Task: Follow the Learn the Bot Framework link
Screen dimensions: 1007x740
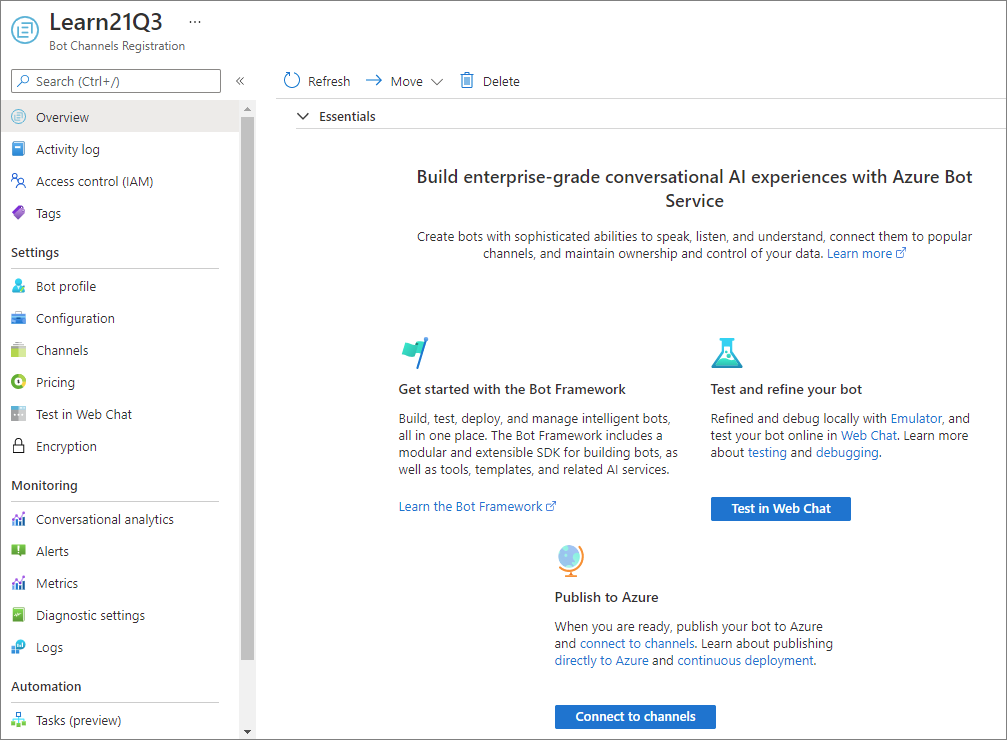Action: click(477, 506)
